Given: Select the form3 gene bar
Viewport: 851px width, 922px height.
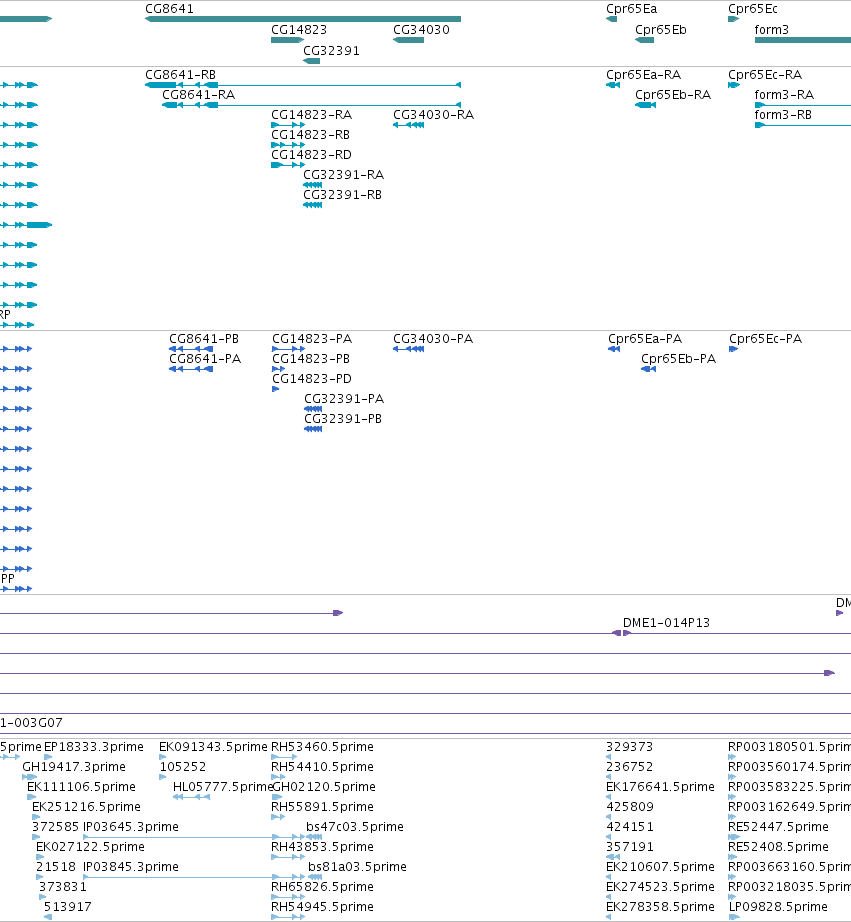Looking at the screenshot, I should pyautogui.click(x=803, y=40).
